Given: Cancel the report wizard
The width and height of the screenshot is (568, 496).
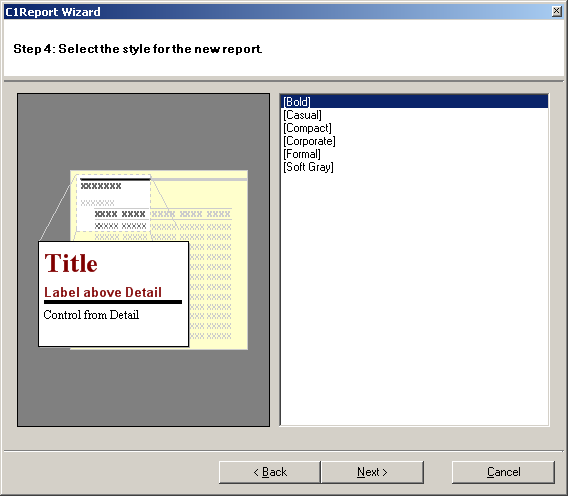Looking at the screenshot, I should (x=503, y=472).
